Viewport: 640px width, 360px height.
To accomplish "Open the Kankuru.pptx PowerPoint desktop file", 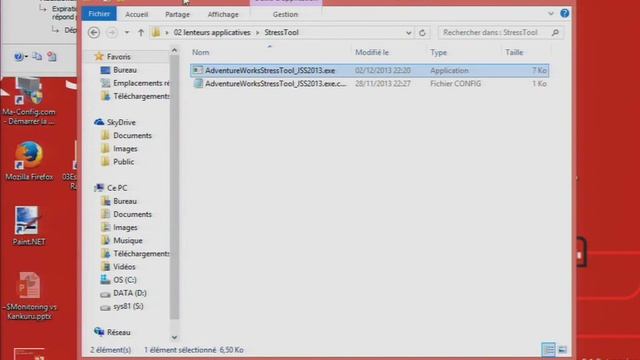I will click(29, 296).
